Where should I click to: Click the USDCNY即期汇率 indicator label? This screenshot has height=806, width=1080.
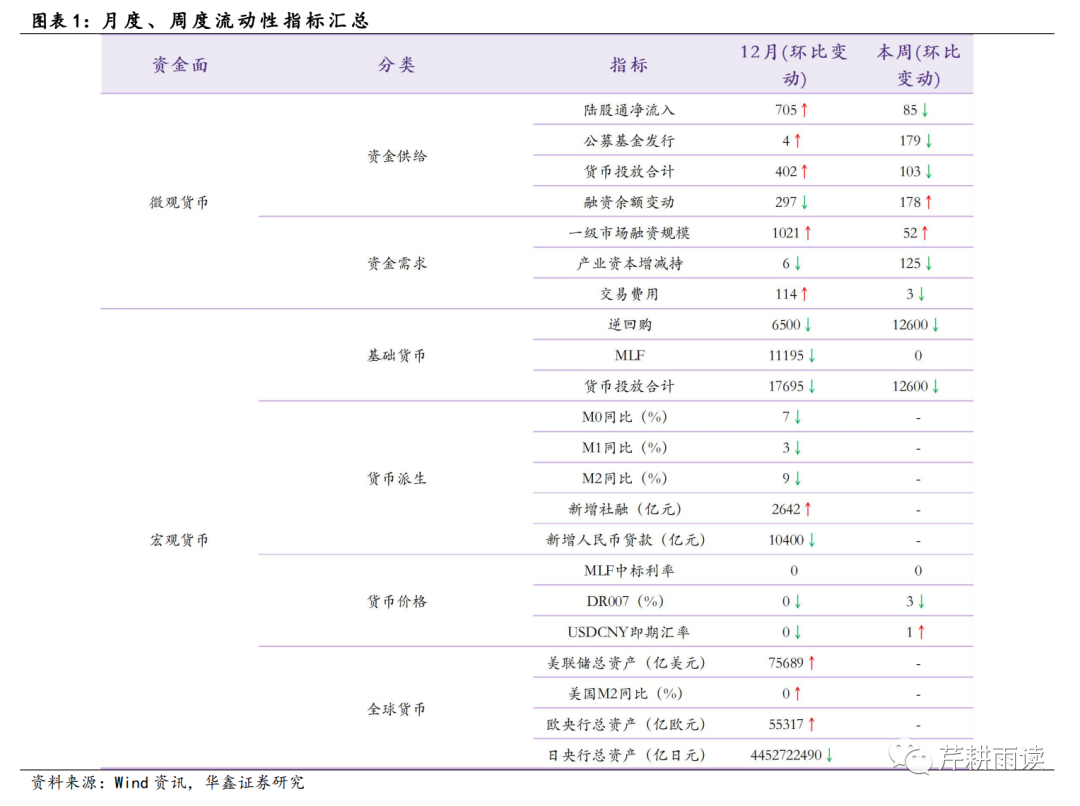tap(629, 632)
